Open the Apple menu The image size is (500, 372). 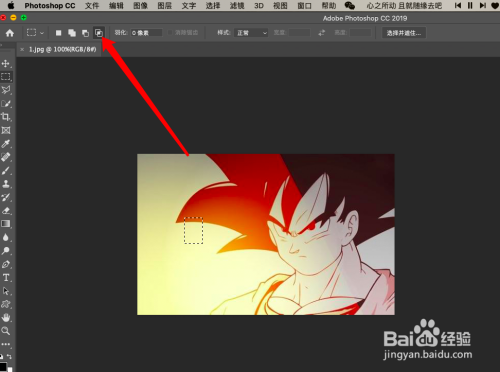click(11, 5)
